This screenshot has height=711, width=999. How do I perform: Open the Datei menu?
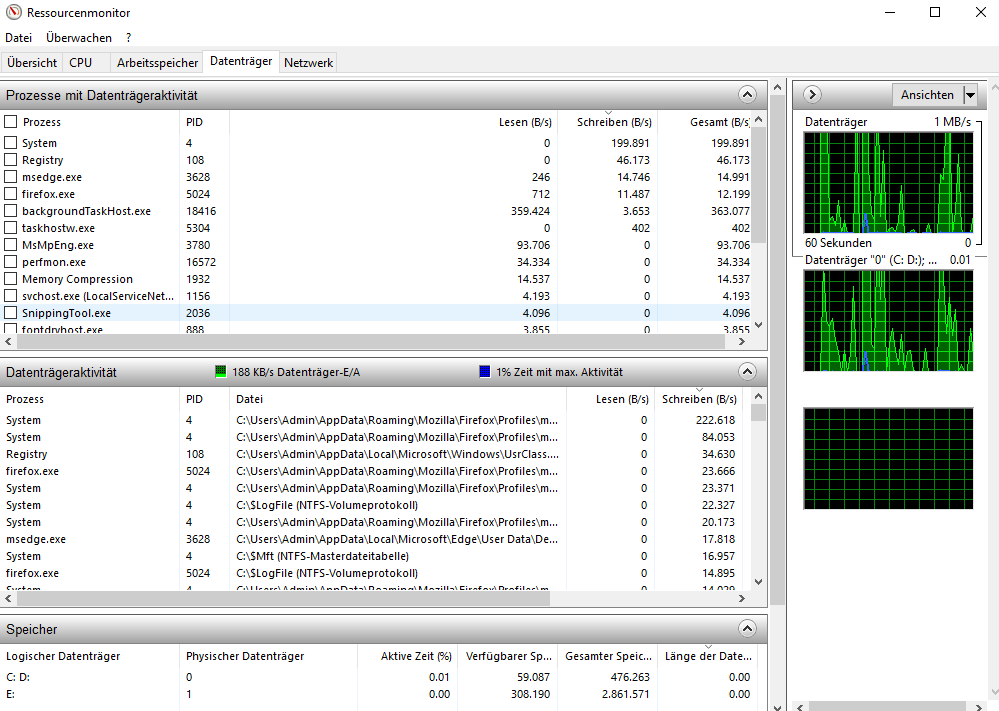coord(19,37)
